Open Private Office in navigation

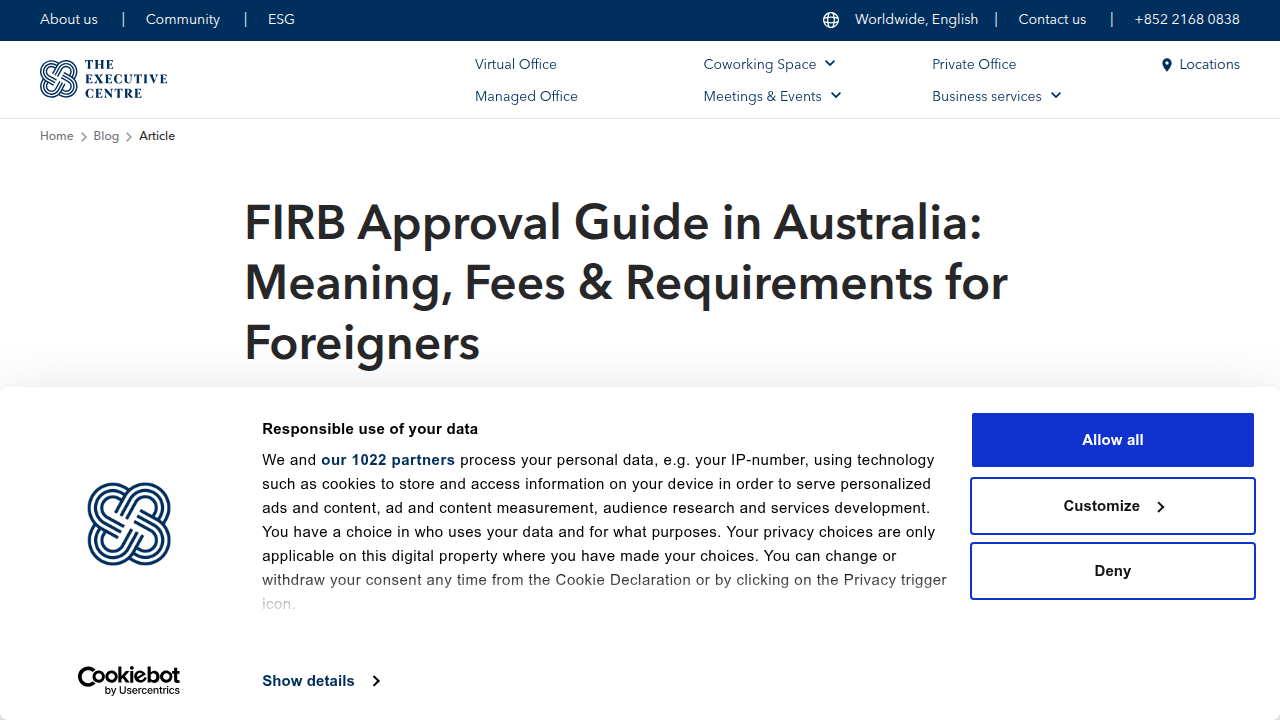tap(974, 64)
